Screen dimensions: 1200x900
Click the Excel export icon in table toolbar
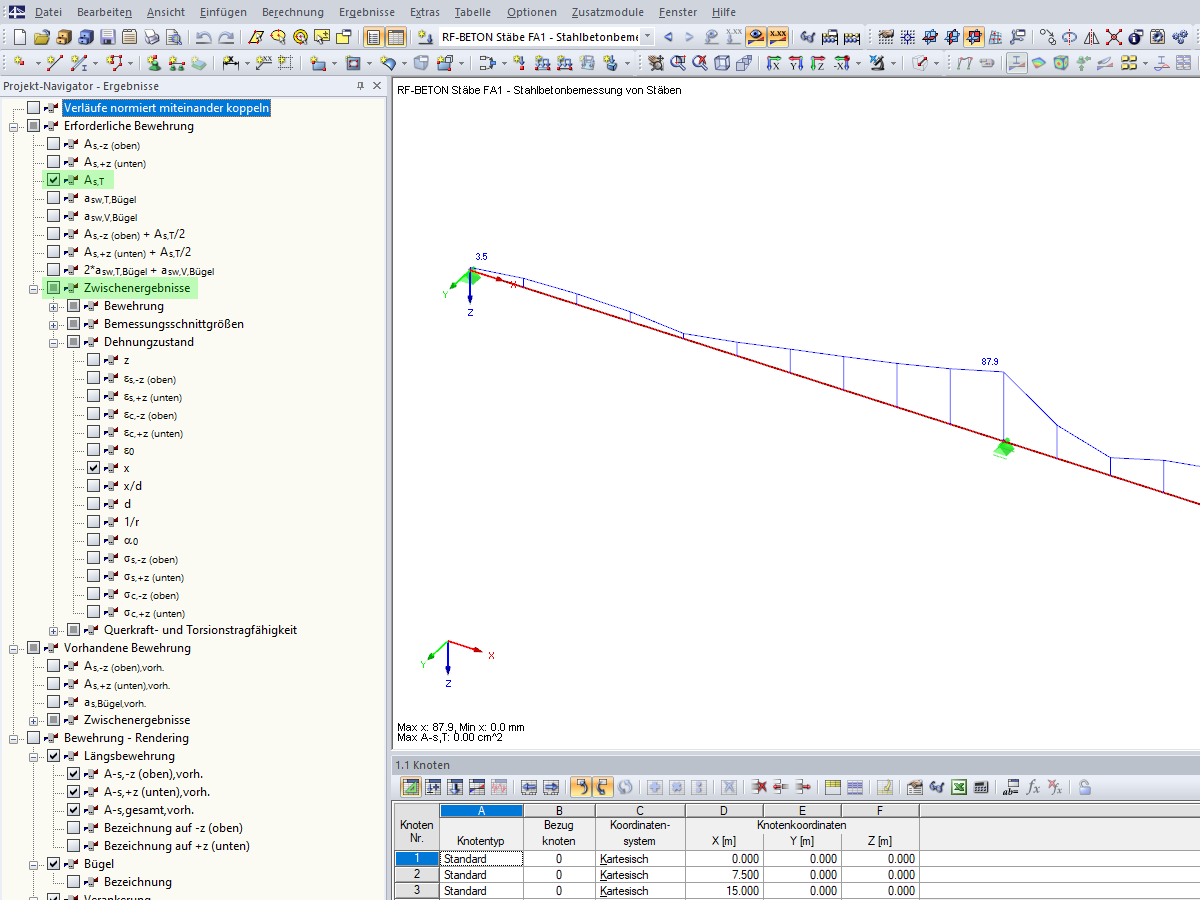[x=959, y=787]
